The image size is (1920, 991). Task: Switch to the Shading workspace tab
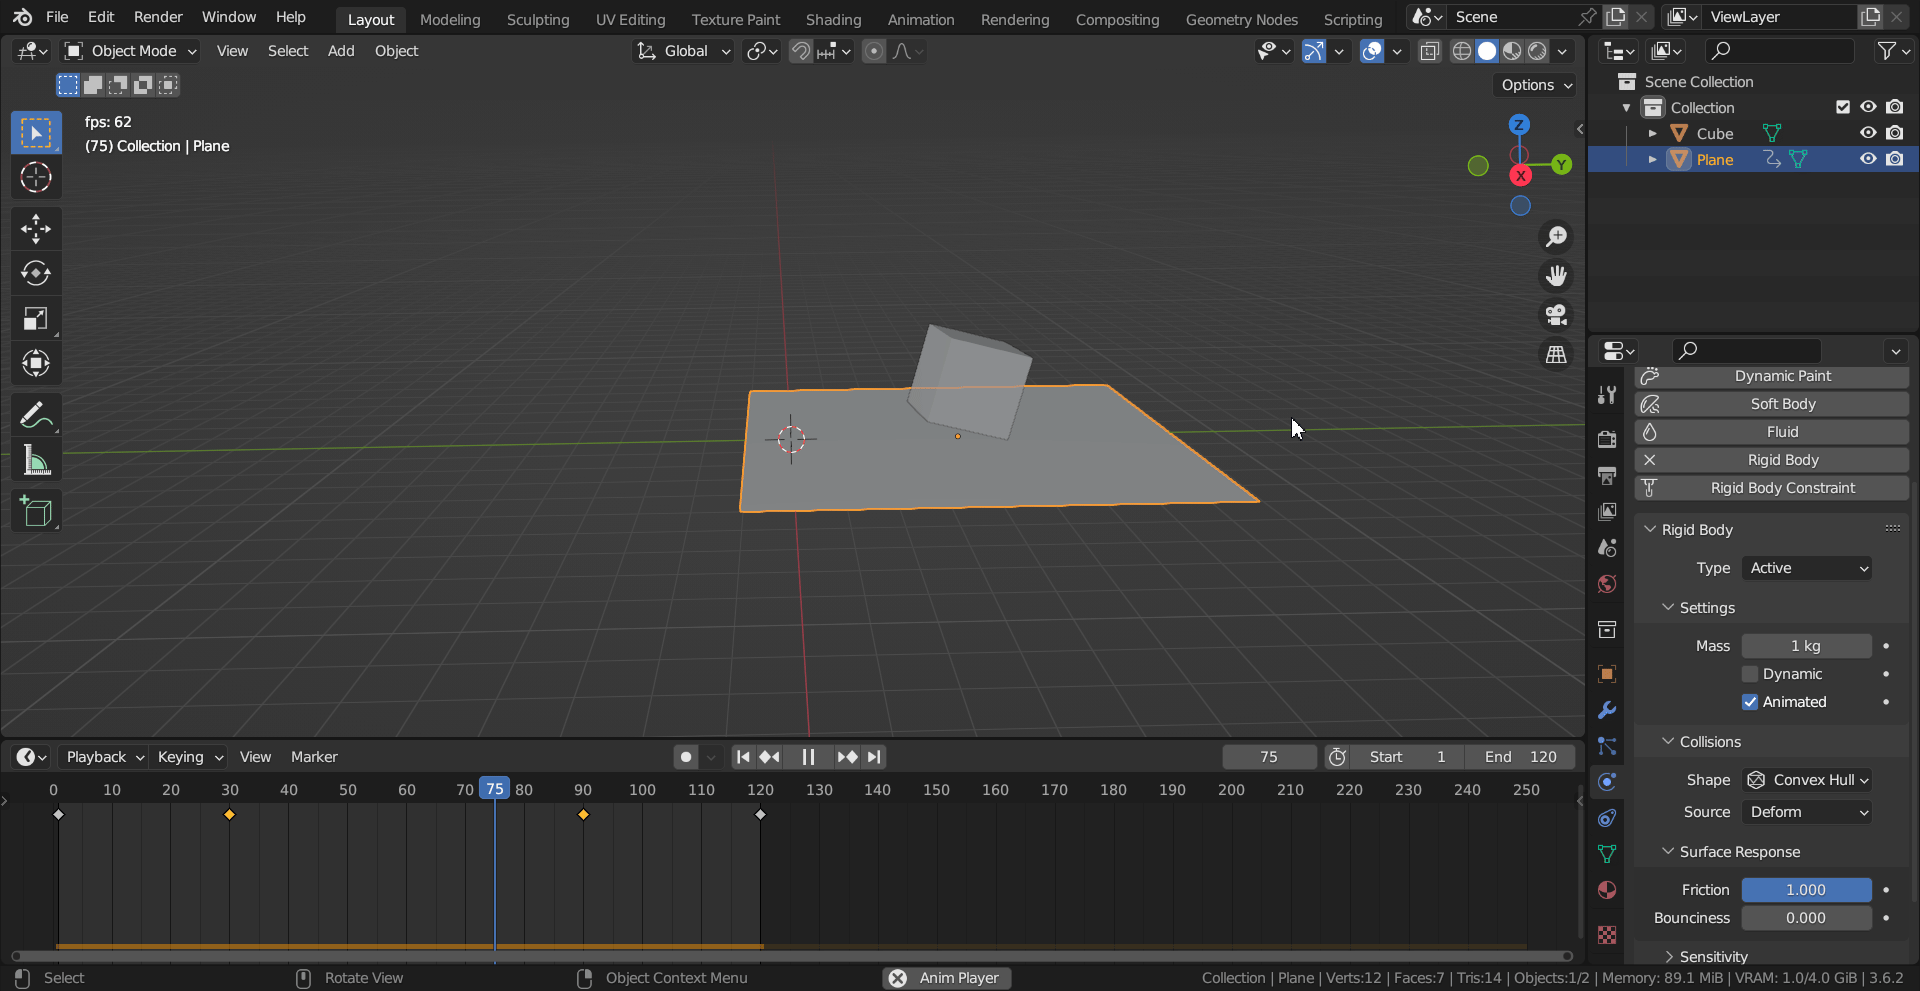pos(833,19)
